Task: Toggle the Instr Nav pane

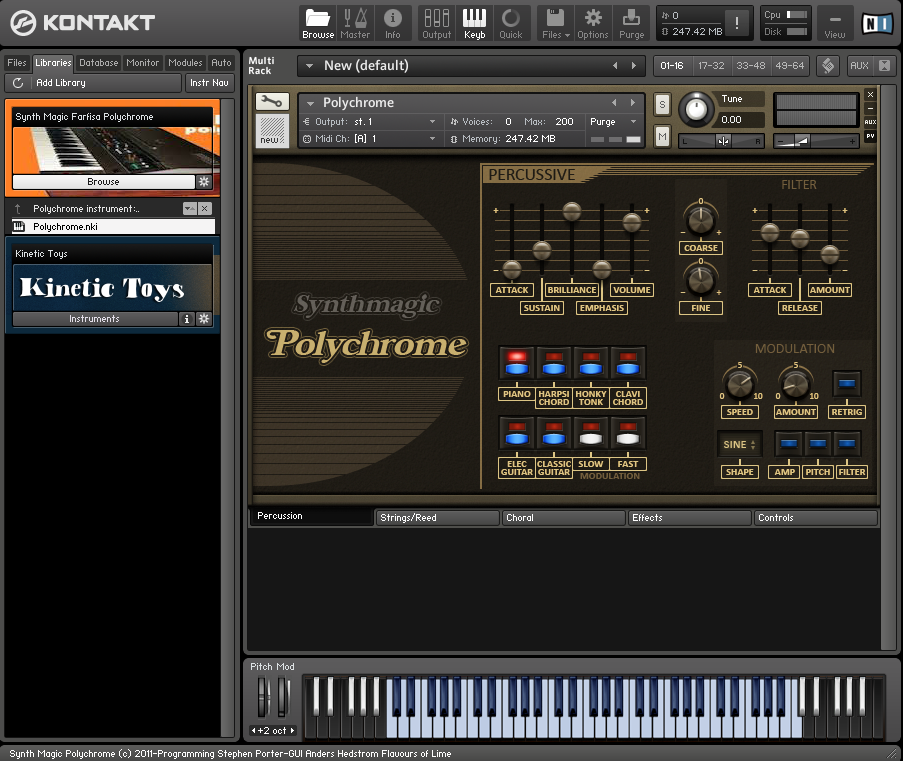Action: tap(209, 83)
